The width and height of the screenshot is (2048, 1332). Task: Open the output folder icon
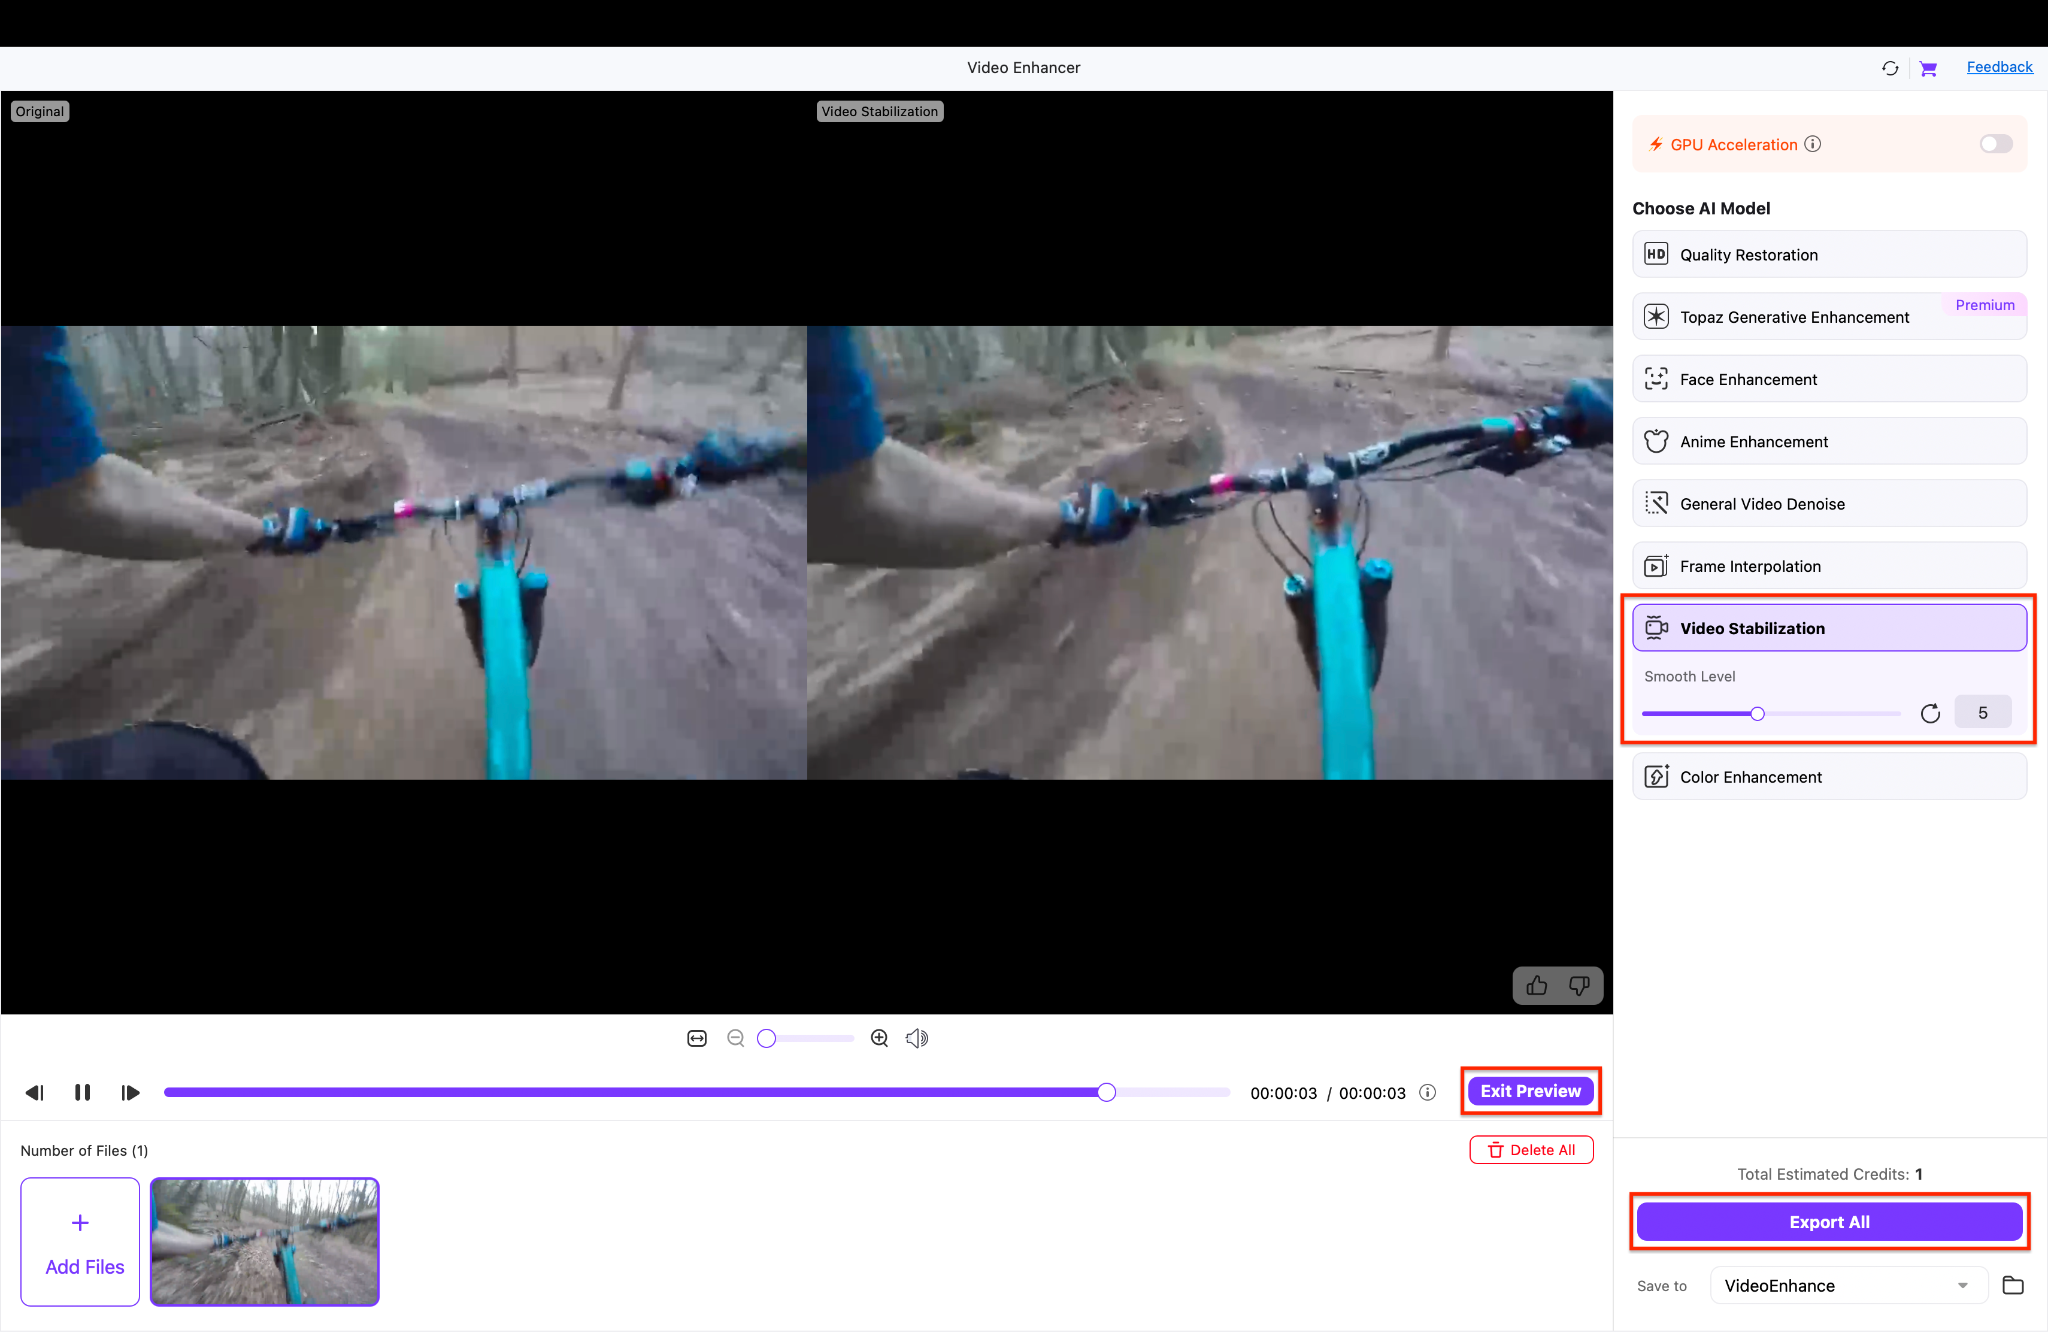pos(2013,1285)
